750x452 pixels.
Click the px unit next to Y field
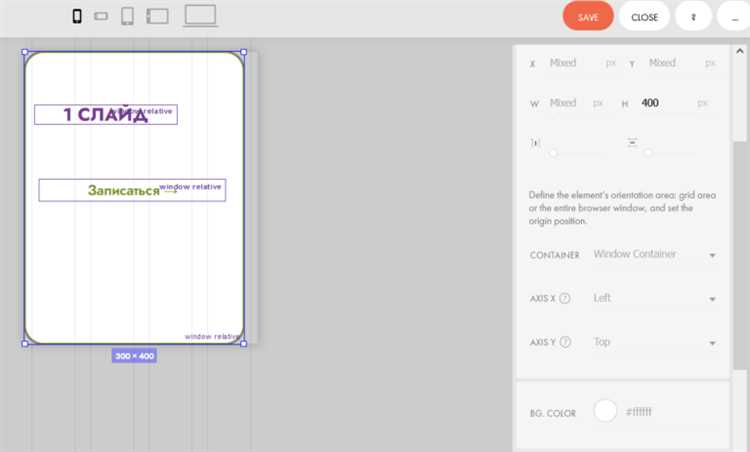(710, 63)
